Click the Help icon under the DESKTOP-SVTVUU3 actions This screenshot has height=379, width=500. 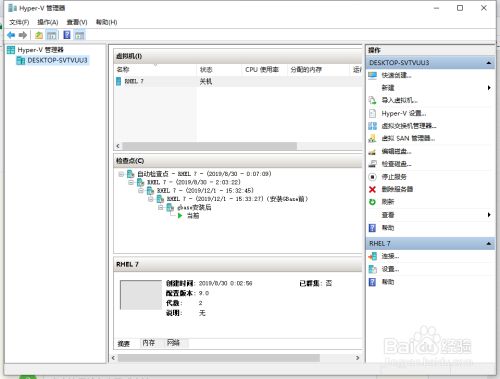click(372, 228)
